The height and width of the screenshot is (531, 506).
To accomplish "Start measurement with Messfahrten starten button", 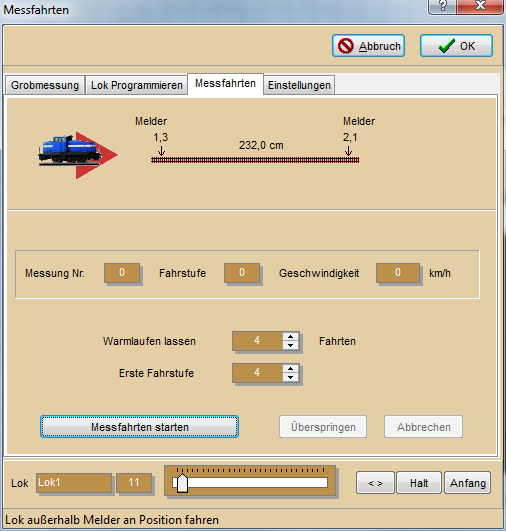I will click(140, 427).
